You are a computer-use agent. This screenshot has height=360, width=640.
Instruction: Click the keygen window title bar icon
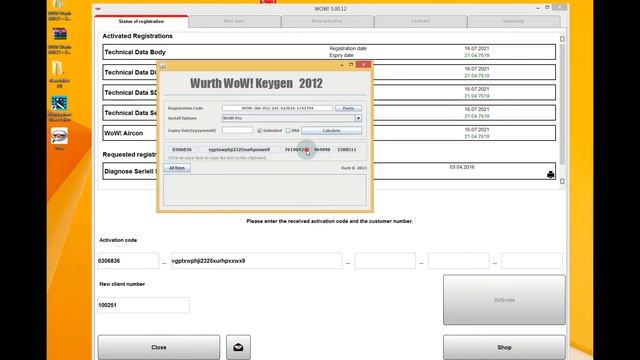163,66
